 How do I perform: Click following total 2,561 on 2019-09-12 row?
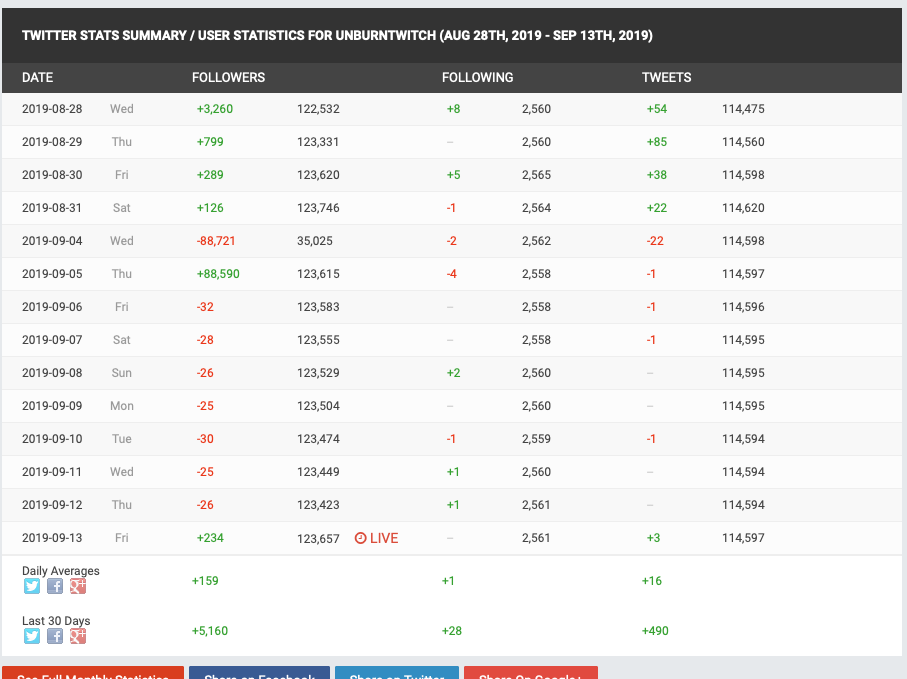[536, 504]
